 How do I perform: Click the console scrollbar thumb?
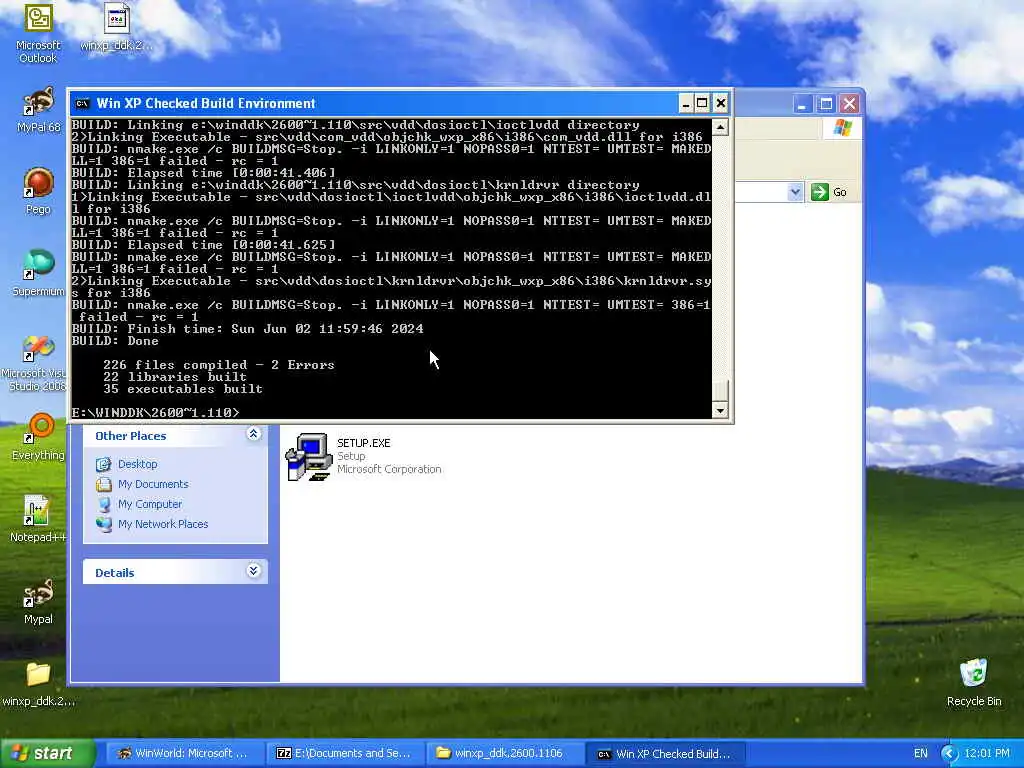click(x=720, y=391)
